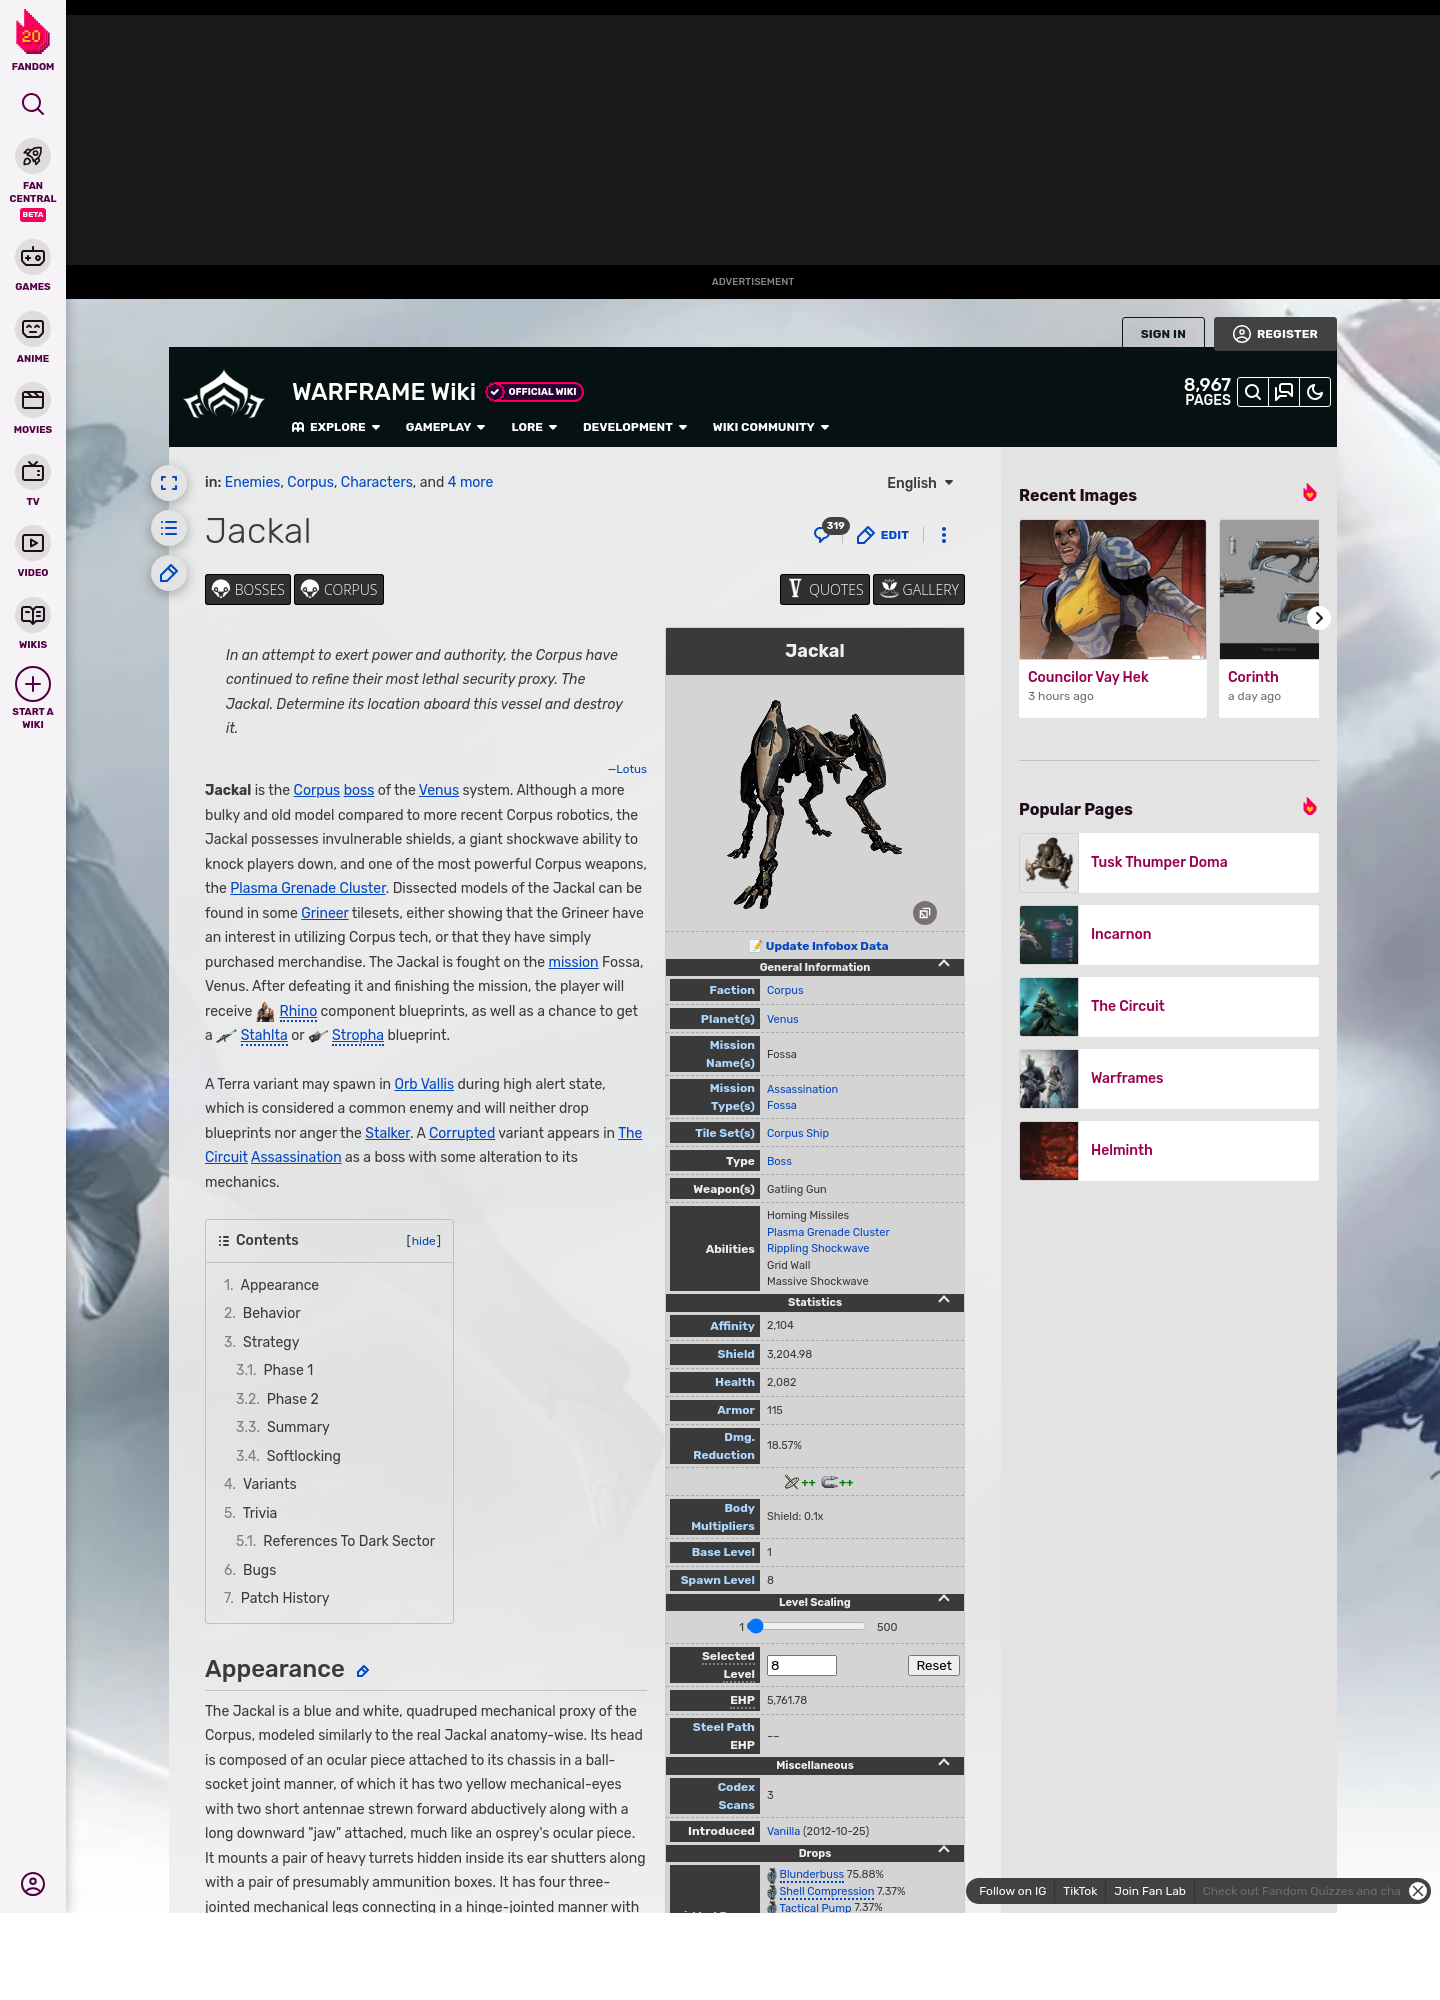Open The Circuit popular page
Viewport: 1440px width, 2000px height.
pyautogui.click(x=1169, y=1007)
